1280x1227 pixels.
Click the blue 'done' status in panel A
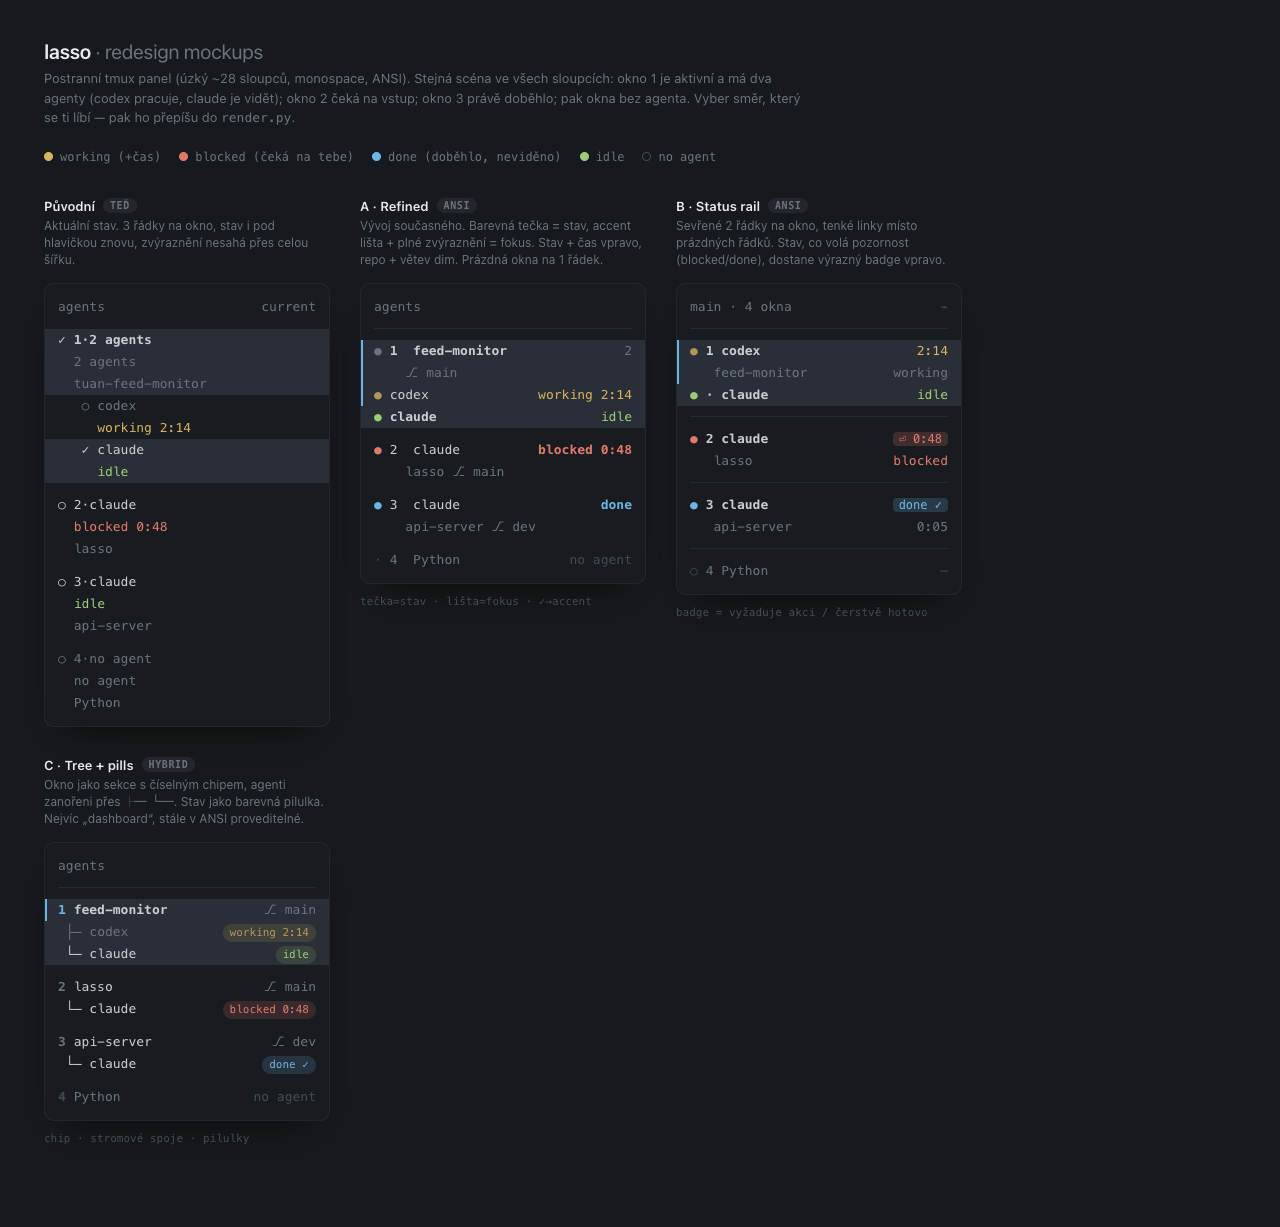pyautogui.click(x=616, y=505)
